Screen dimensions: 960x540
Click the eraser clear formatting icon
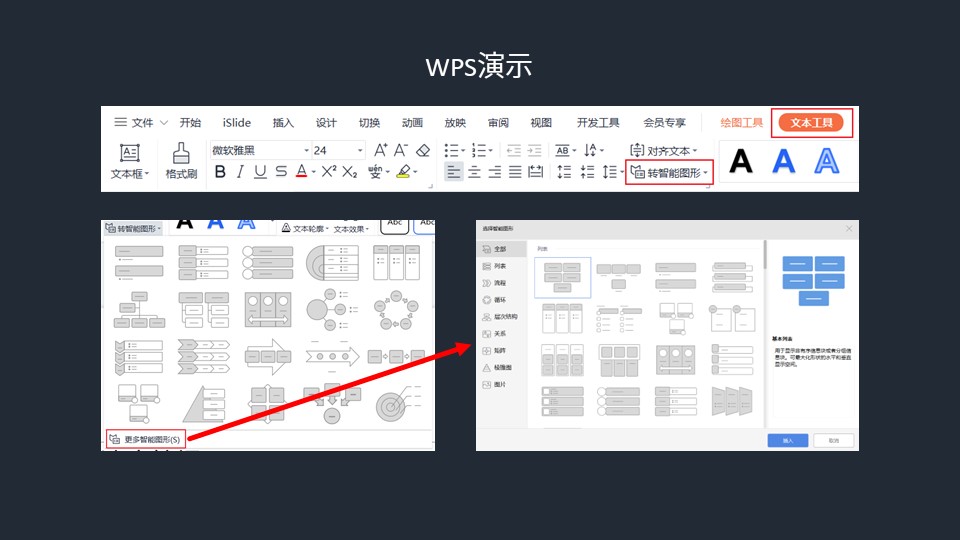pyautogui.click(x=423, y=150)
